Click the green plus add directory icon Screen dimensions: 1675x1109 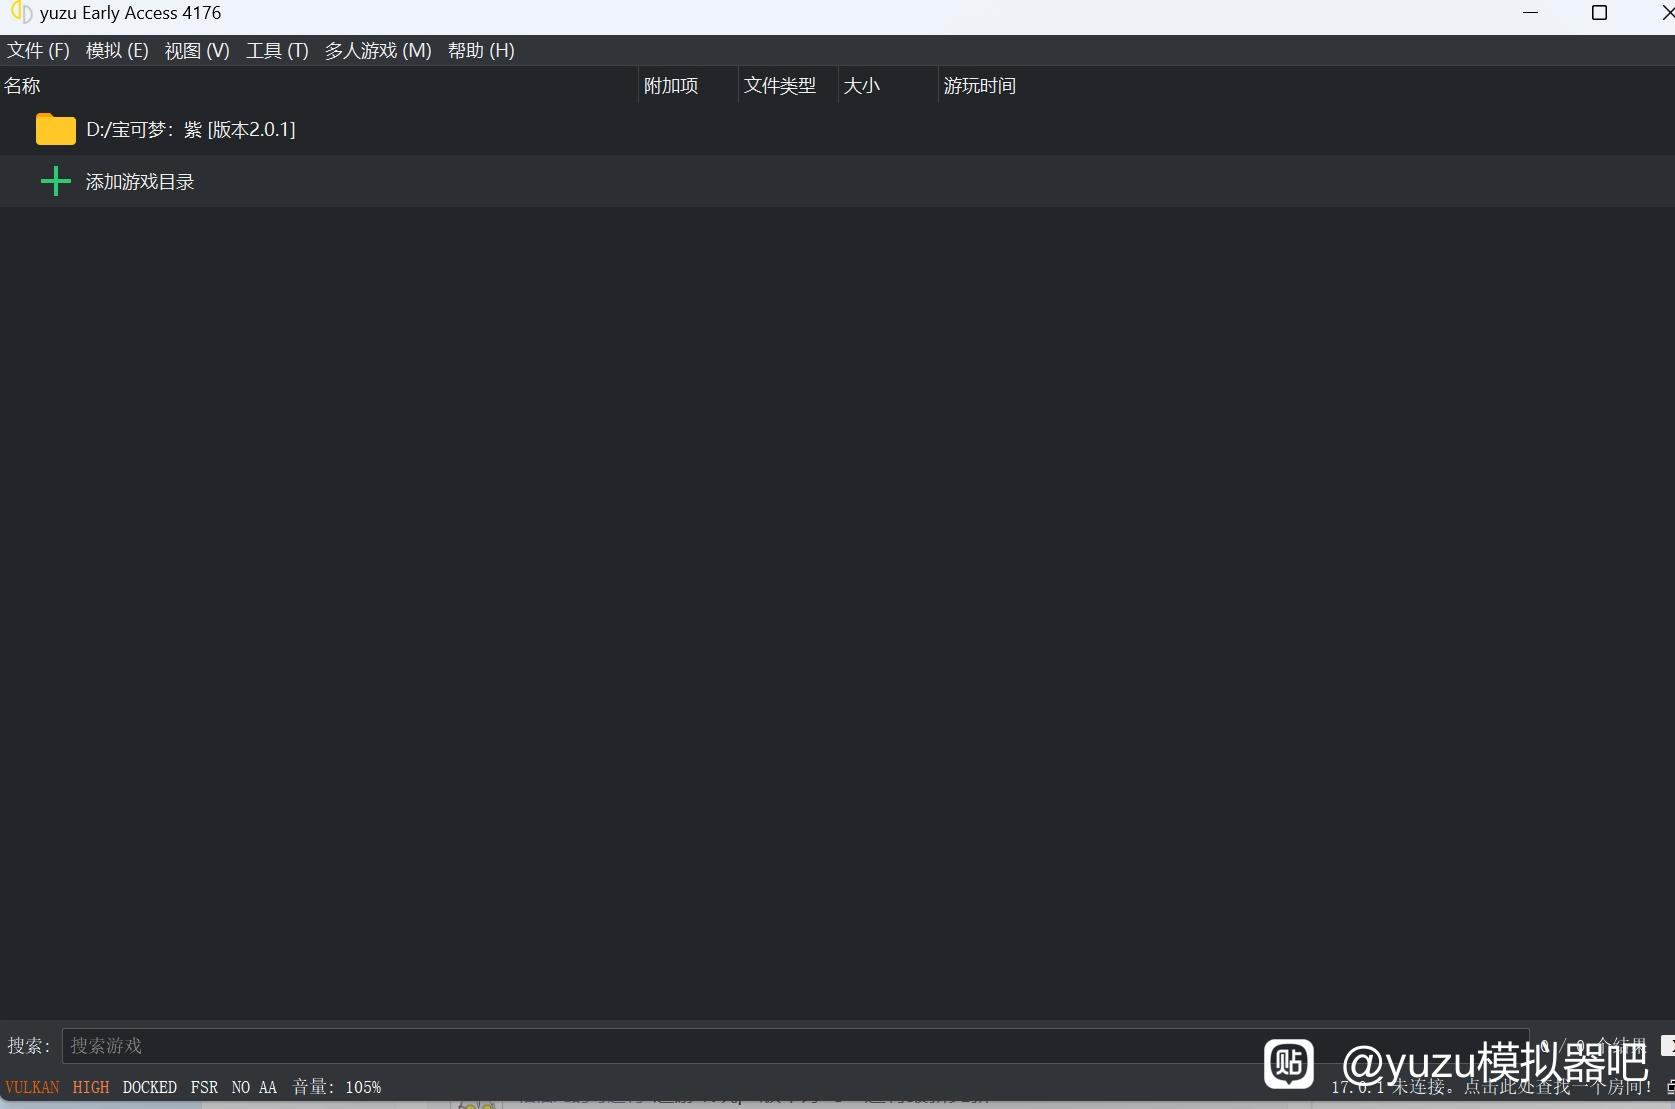point(56,181)
